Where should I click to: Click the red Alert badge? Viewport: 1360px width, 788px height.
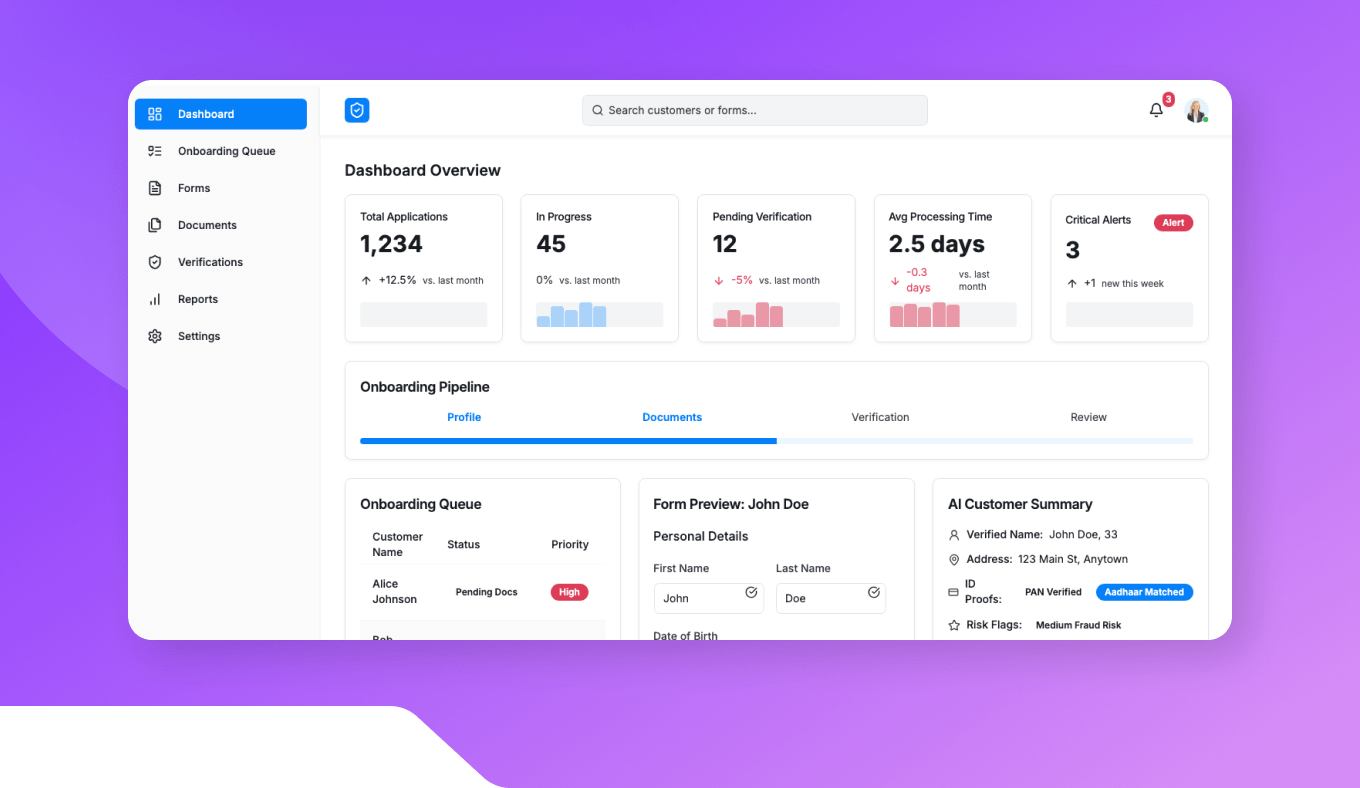[1173, 223]
